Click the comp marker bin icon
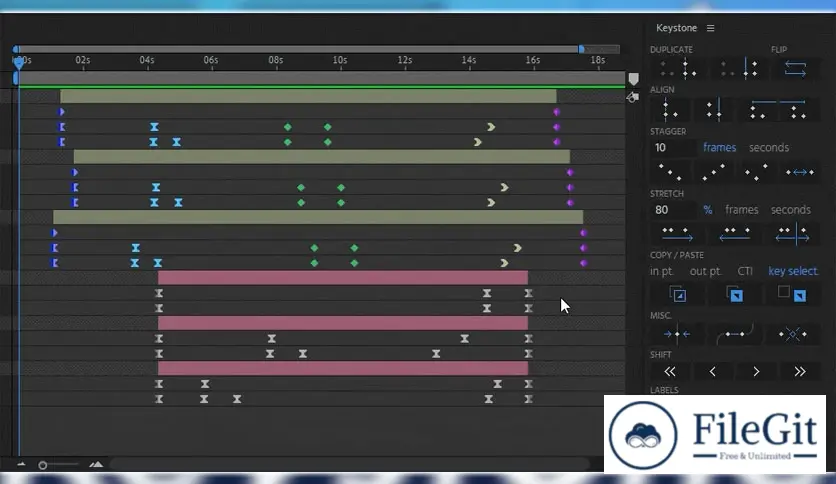Image resolution: width=836 pixels, height=484 pixels. pyautogui.click(x=633, y=79)
